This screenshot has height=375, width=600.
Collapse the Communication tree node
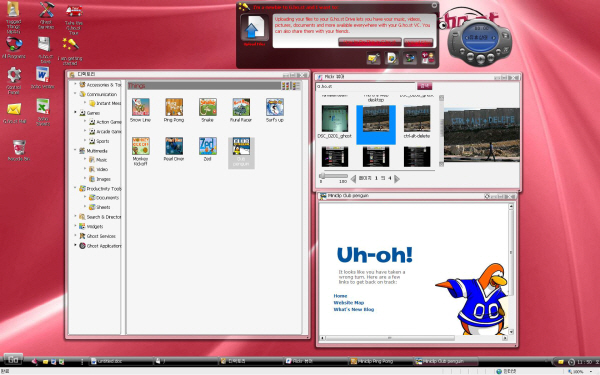(75, 93)
